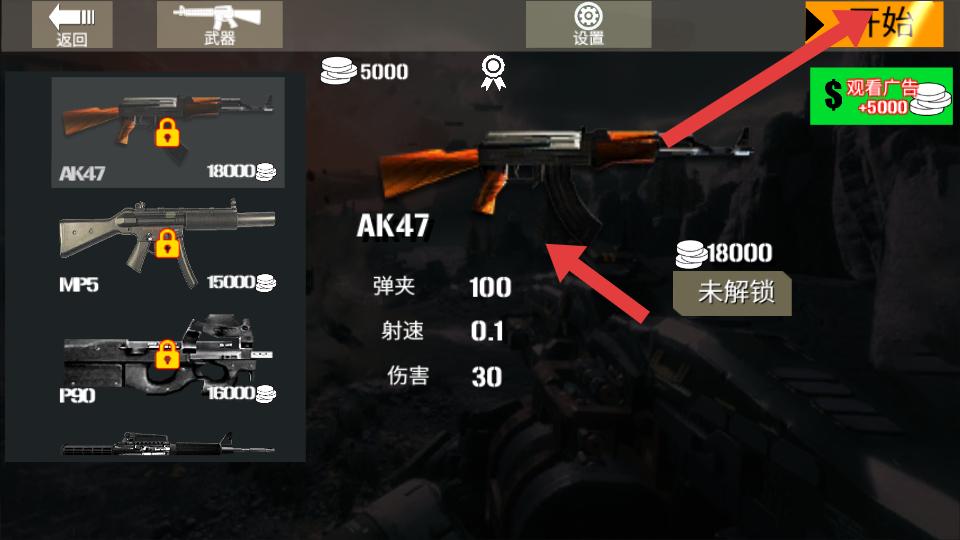960x540 pixels.
Task: Click the medal ribbon icon
Action: point(493,72)
